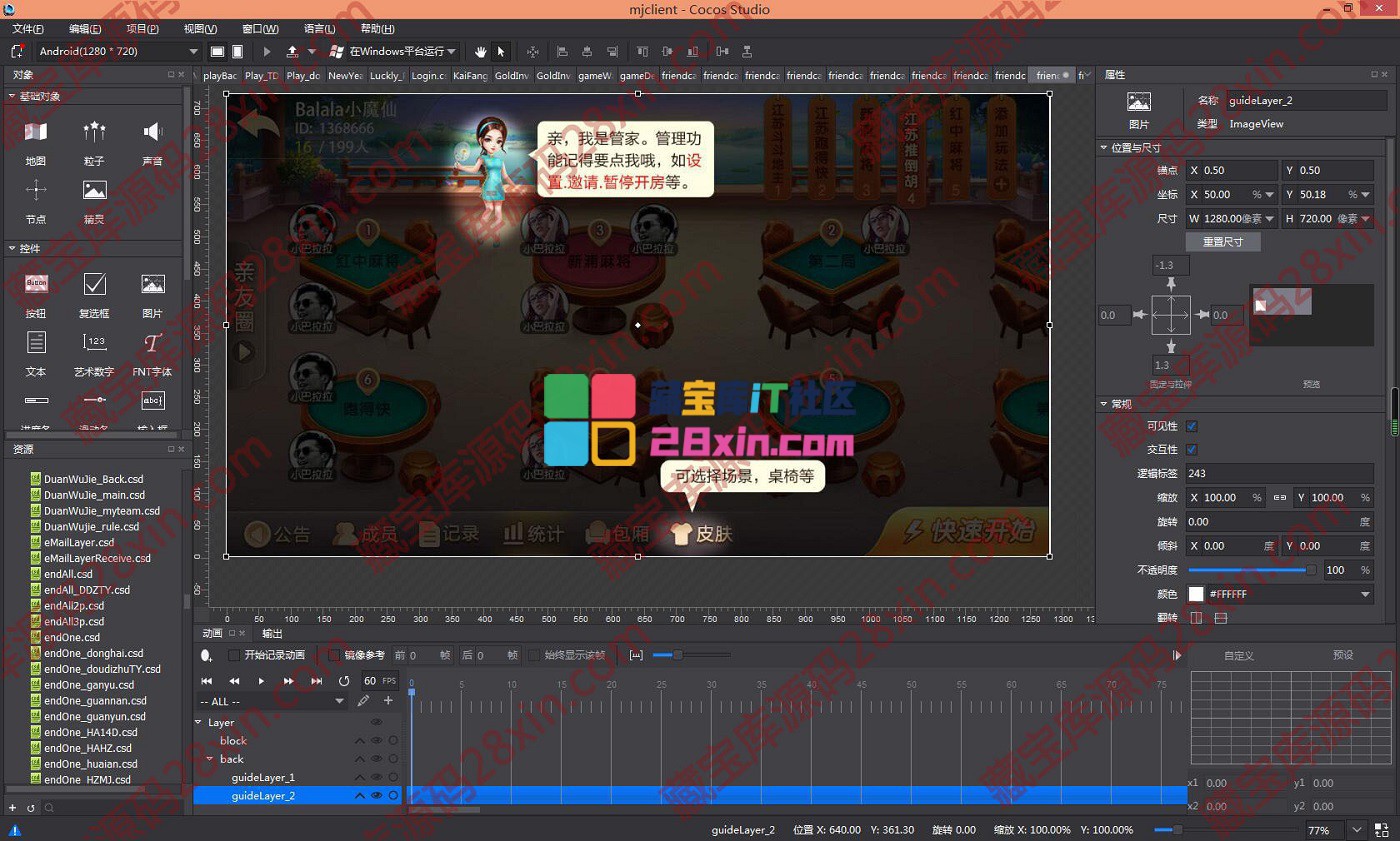Click the 自定义 custom tab in curve panel
1400x841 pixels.
(1239, 655)
